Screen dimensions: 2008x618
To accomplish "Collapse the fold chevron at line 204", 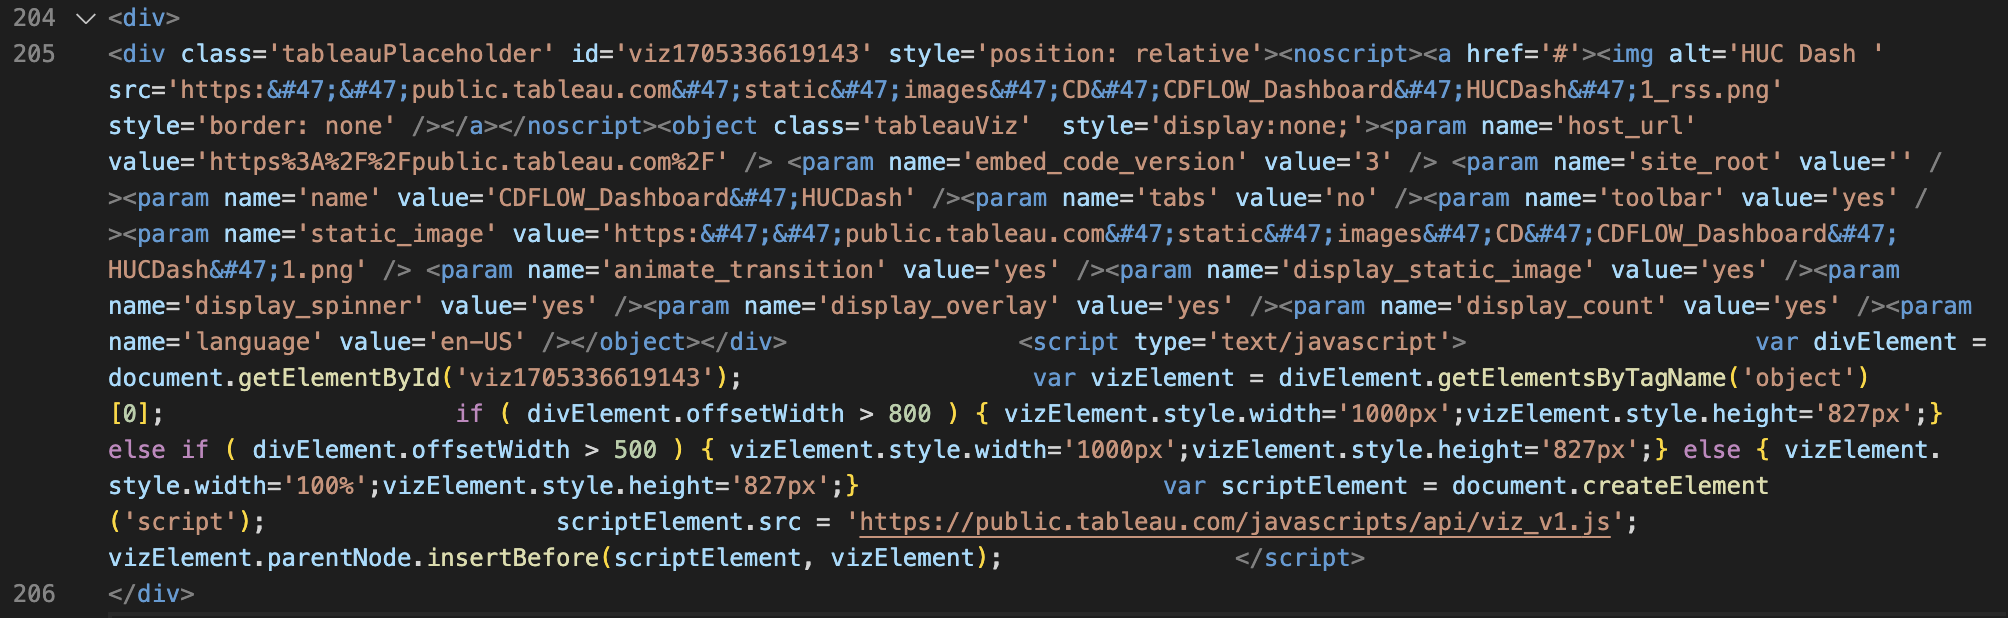I will [86, 18].
